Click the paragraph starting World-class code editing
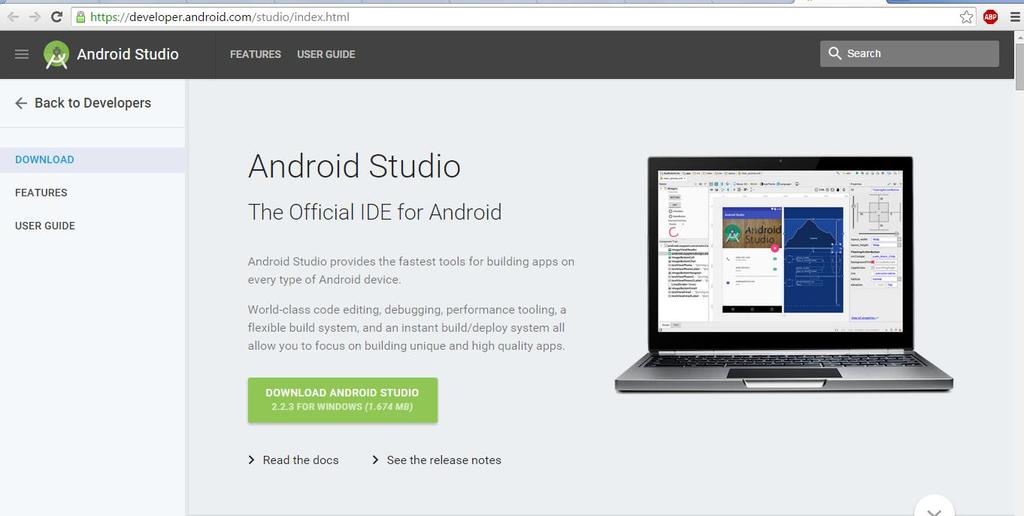 [x=407, y=328]
